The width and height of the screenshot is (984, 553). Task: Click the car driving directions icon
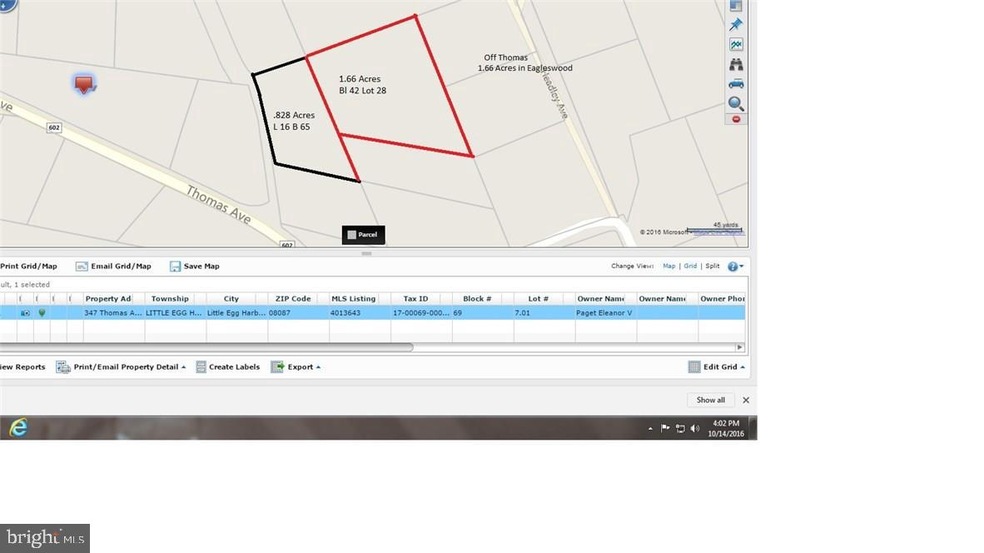point(736,84)
